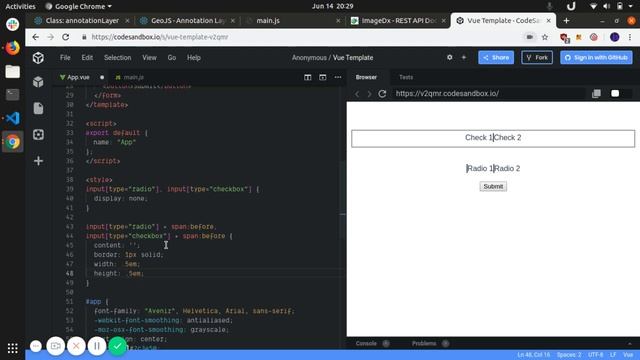Open the editor more options menu

tap(338, 77)
